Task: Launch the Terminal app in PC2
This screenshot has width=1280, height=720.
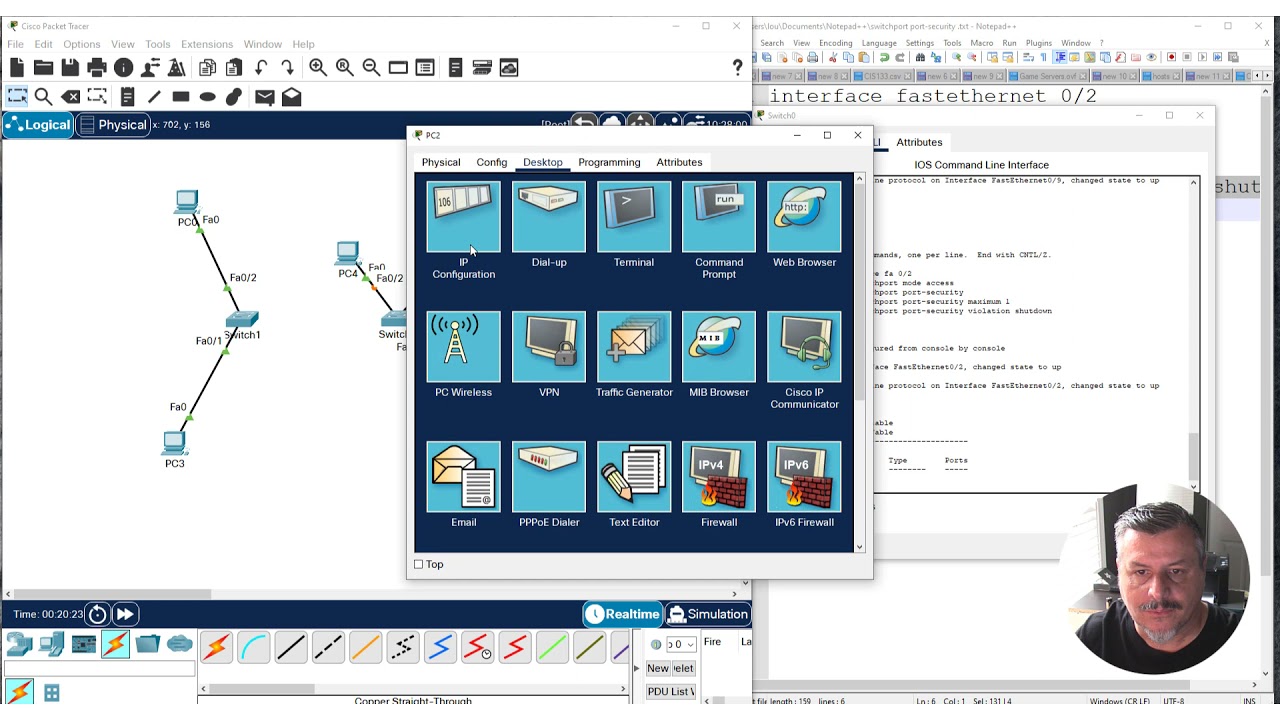Action: tap(634, 217)
